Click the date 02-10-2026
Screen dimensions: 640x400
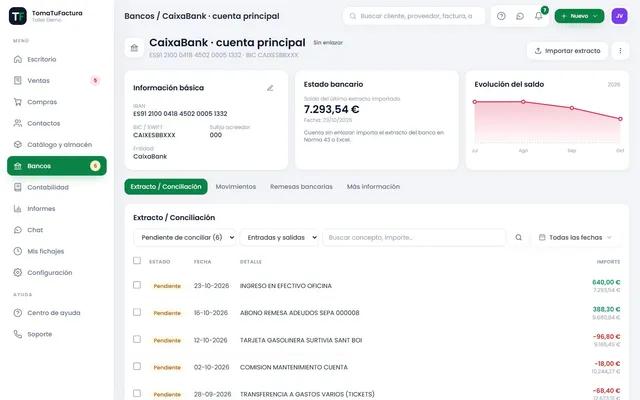click(x=211, y=367)
